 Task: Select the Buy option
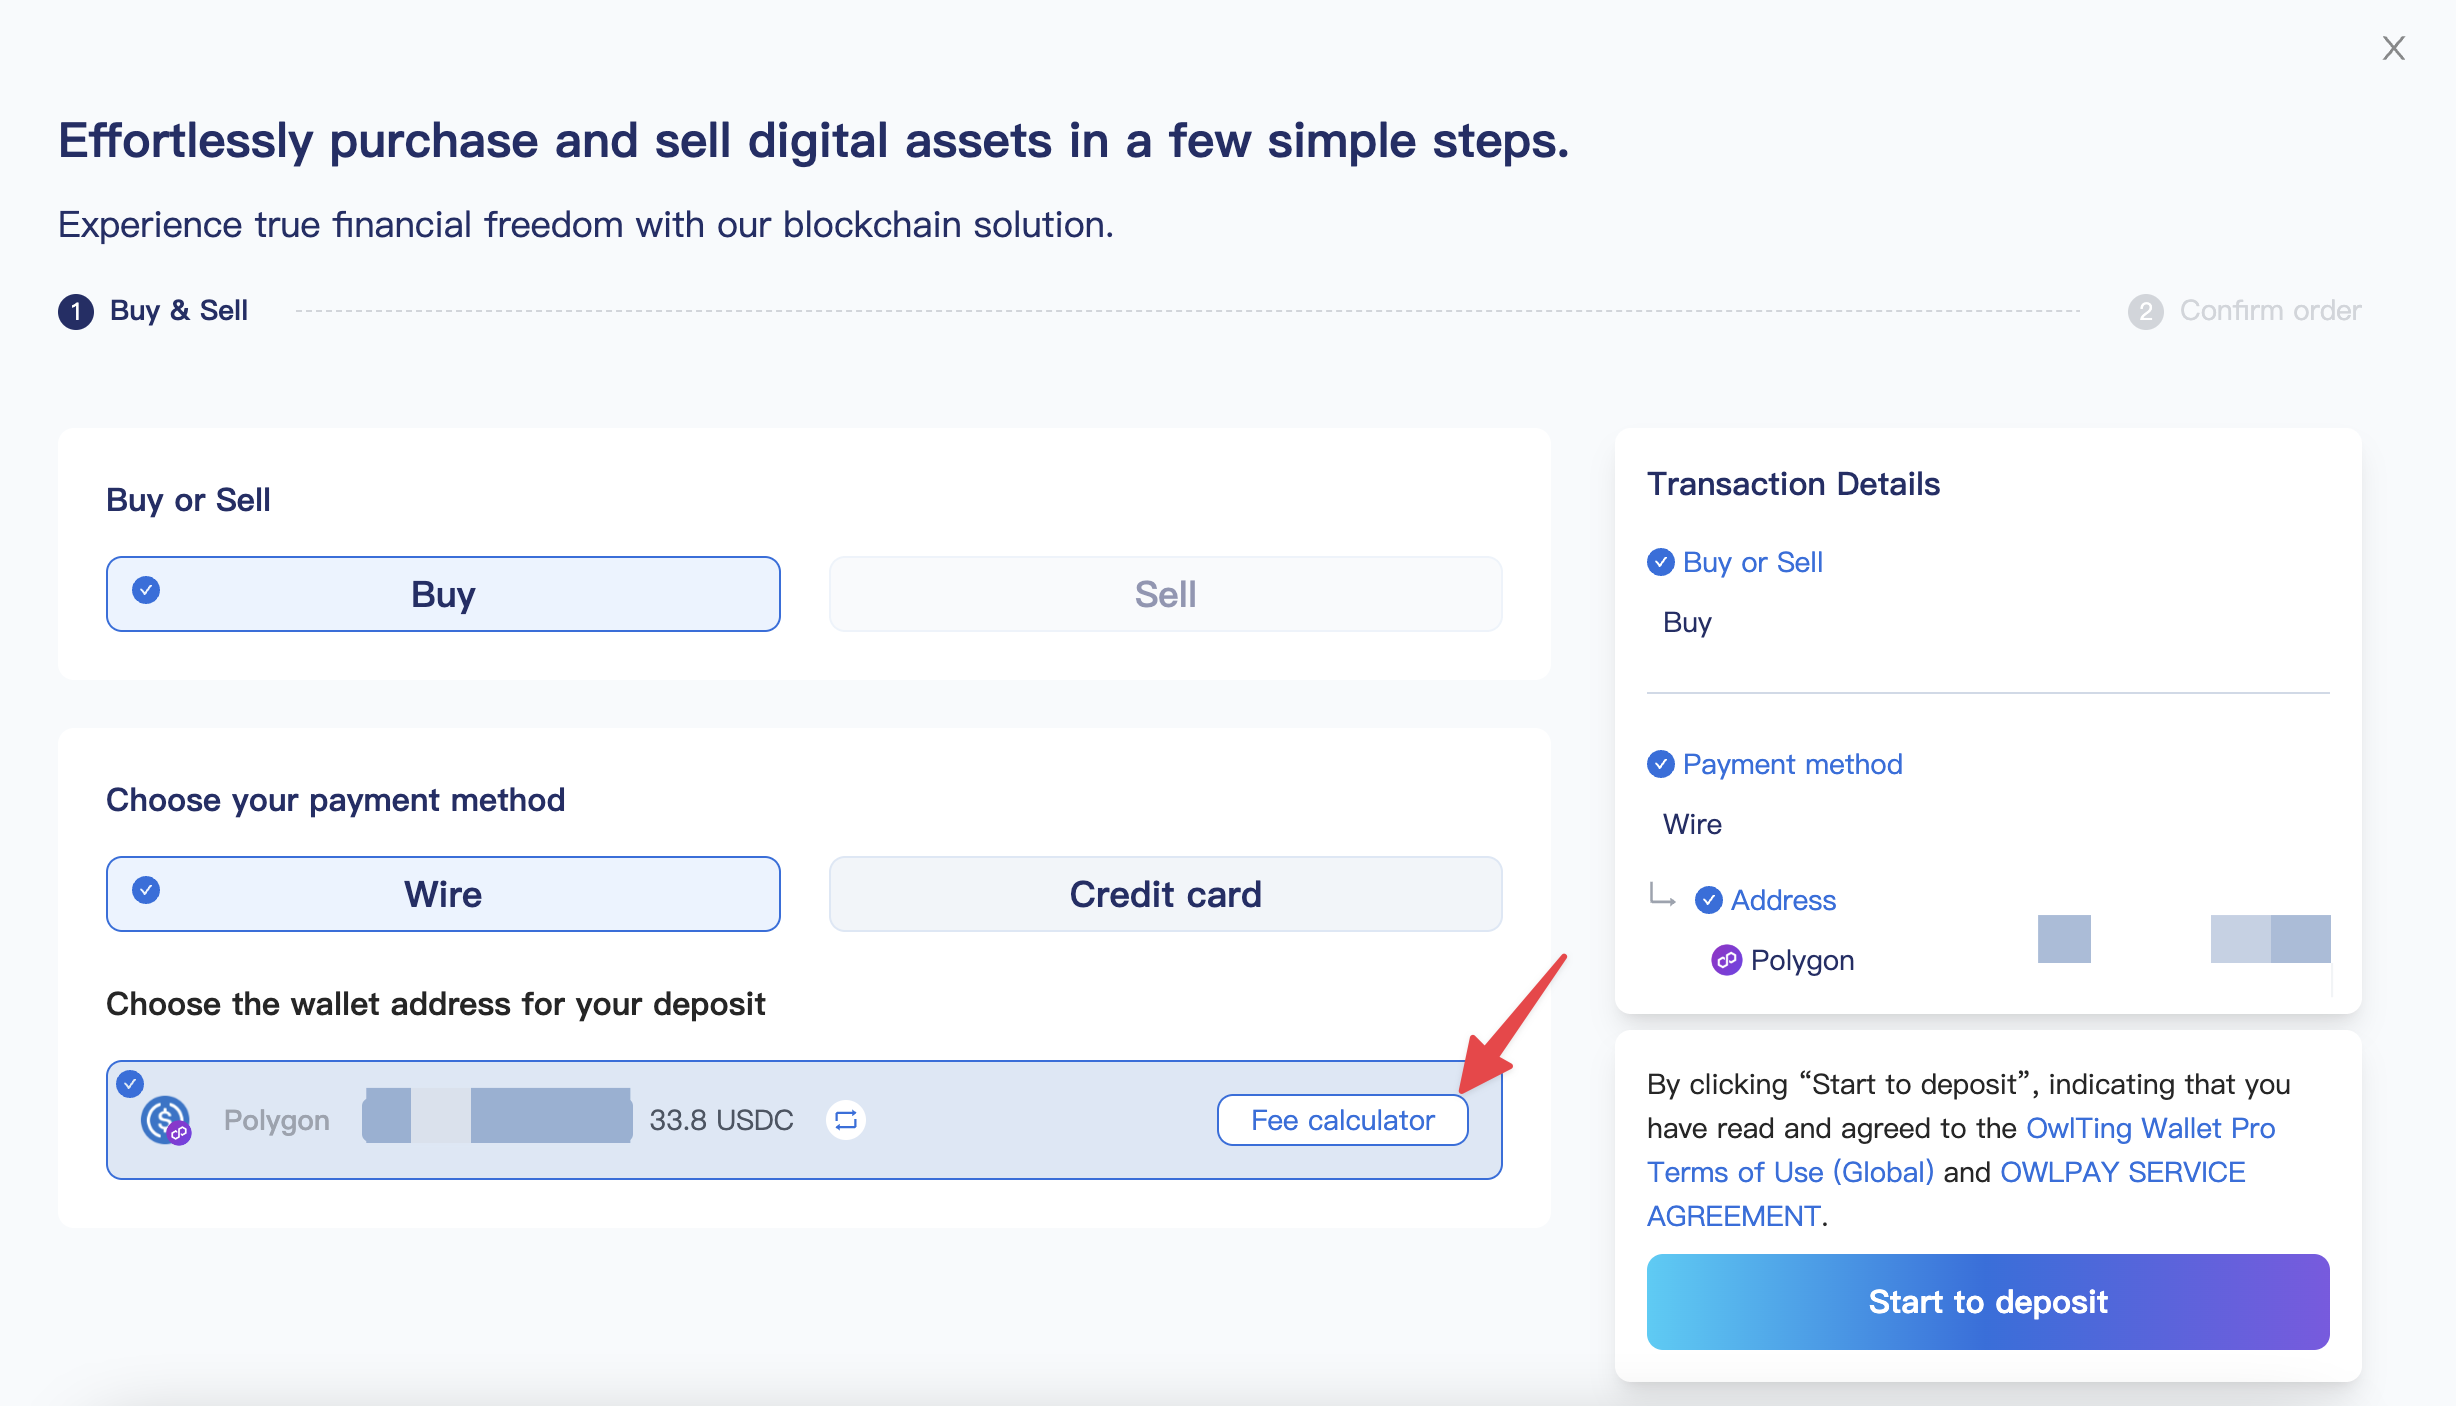(443, 594)
